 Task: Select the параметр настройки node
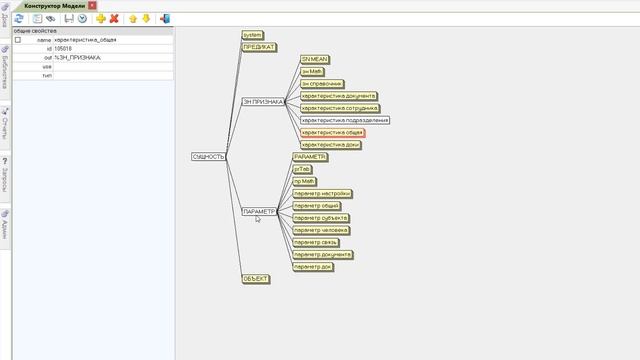[x=322, y=193]
